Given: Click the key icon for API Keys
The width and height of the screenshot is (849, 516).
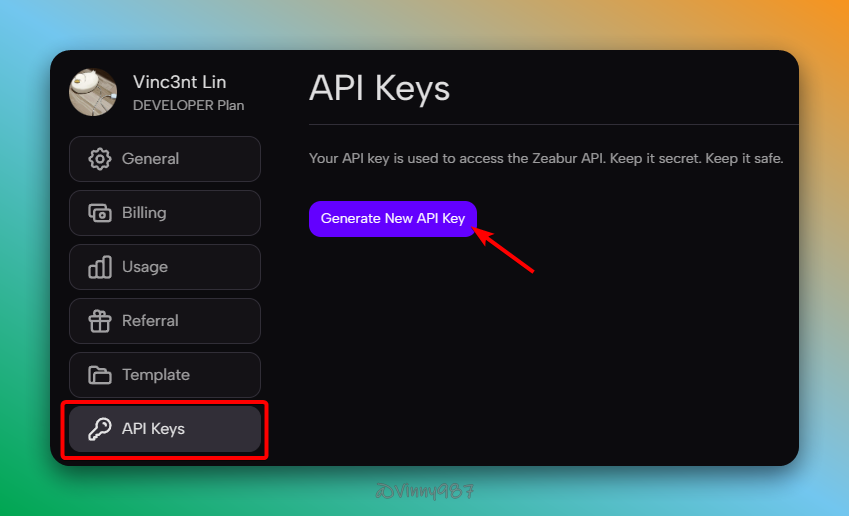Looking at the screenshot, I should coord(100,429).
